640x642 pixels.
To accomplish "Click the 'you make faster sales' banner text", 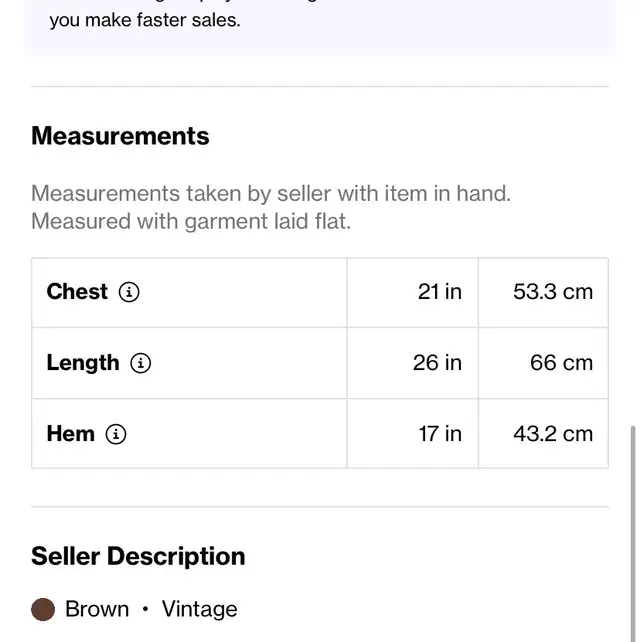I will click(145, 20).
